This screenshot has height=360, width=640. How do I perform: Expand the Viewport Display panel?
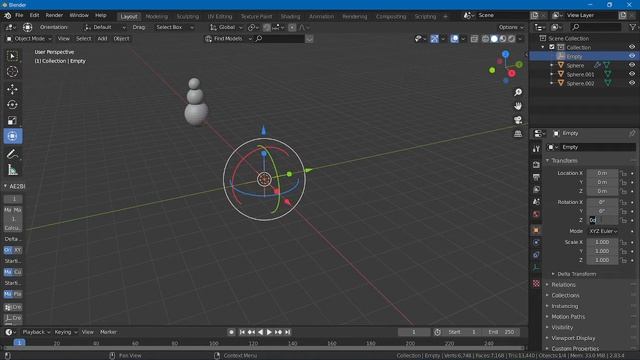point(573,338)
